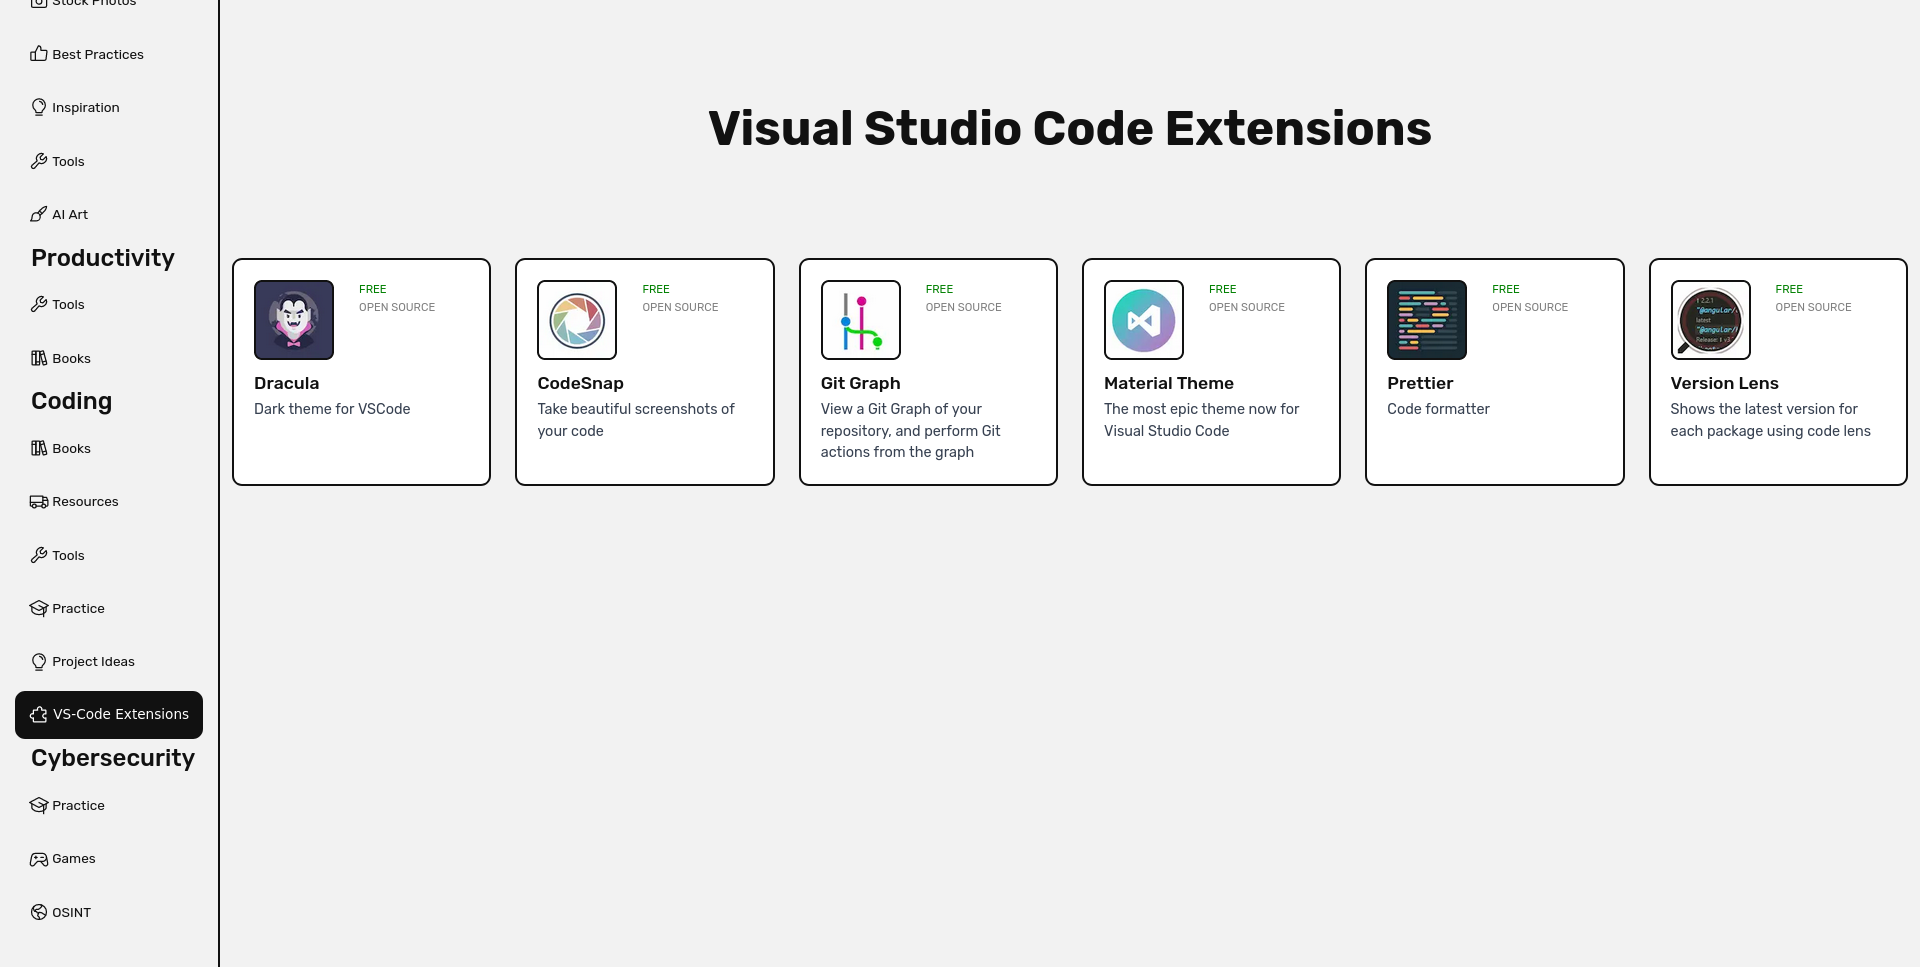The width and height of the screenshot is (1920, 967).
Task: Click wrench icon beside Tools under Coding
Action: pyautogui.click(x=39, y=555)
